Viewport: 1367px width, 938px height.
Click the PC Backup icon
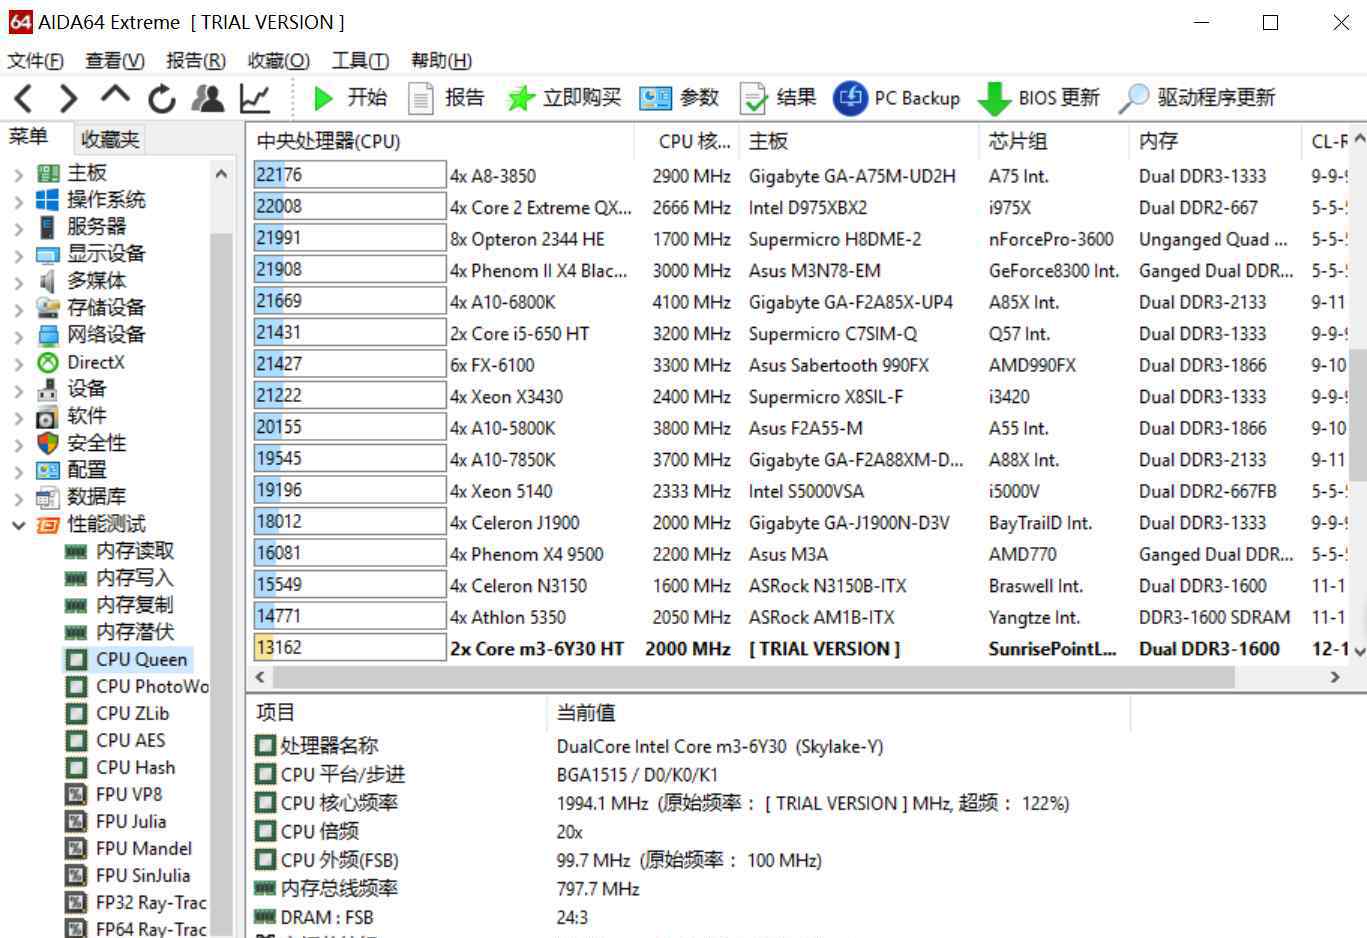pyautogui.click(x=850, y=98)
